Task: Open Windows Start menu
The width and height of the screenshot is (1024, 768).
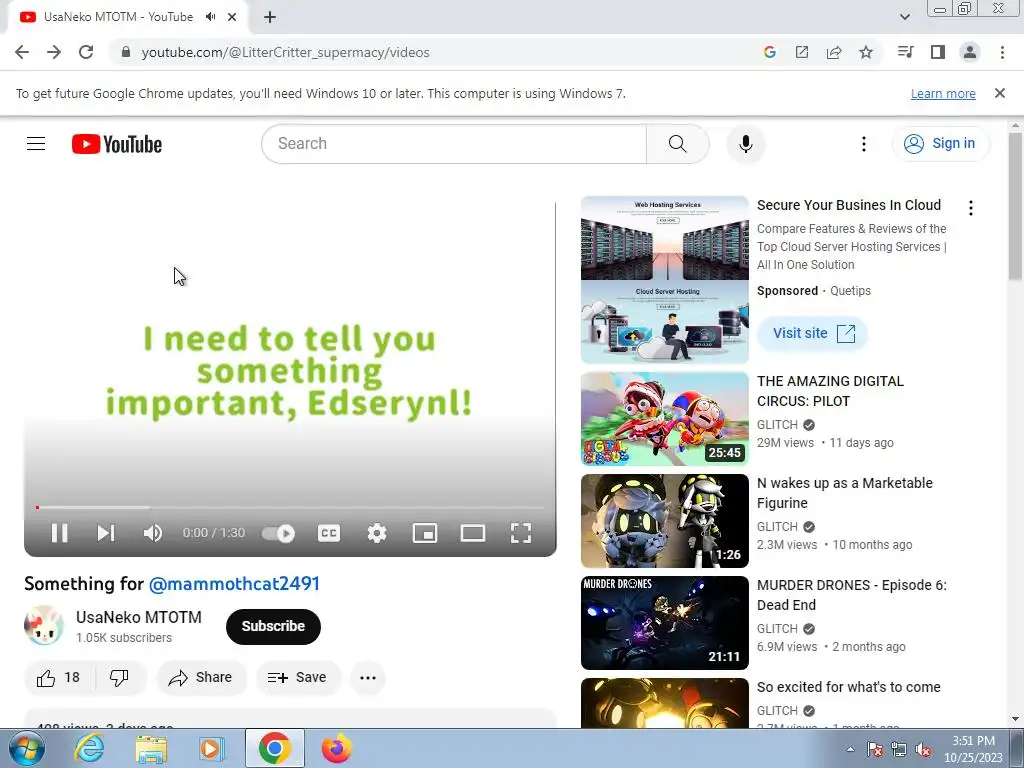Action: 26,748
